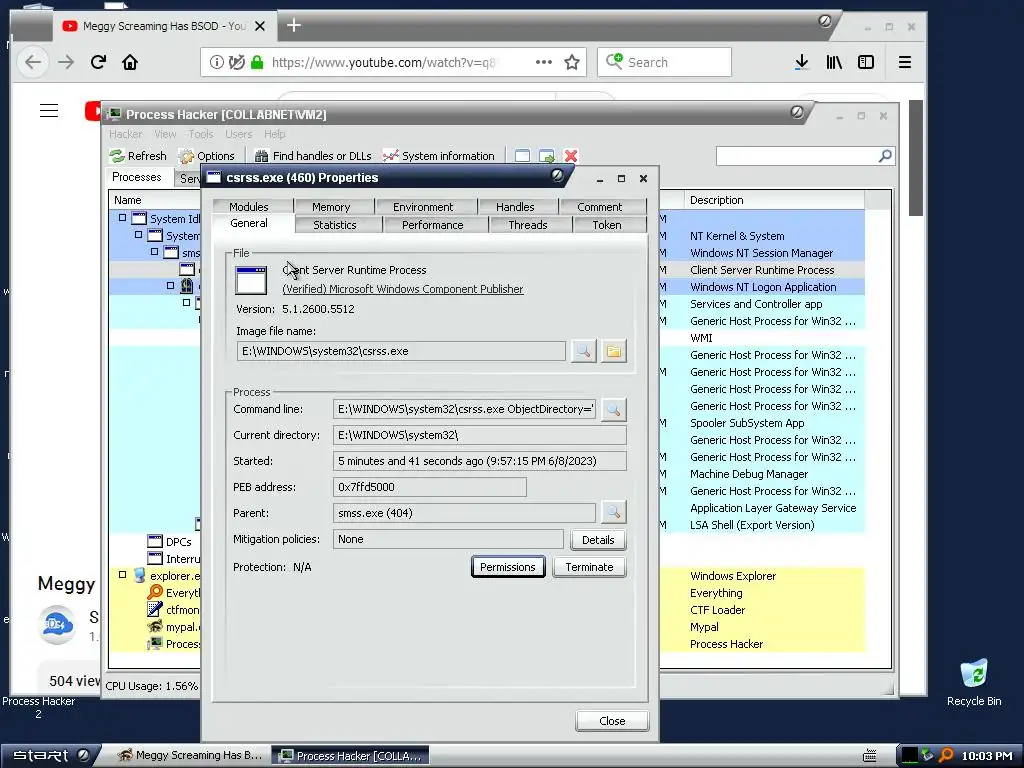The height and width of the screenshot is (768, 1024).
Task: Open the browser library icon
Action: 834,63
